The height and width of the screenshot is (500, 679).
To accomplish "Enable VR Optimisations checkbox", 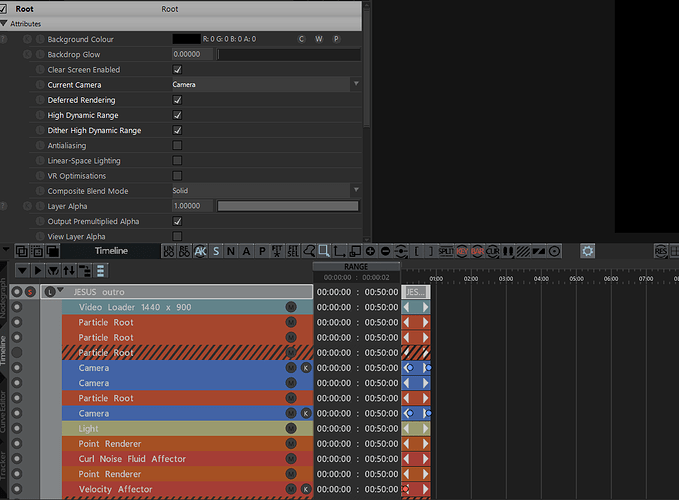I will click(177, 176).
